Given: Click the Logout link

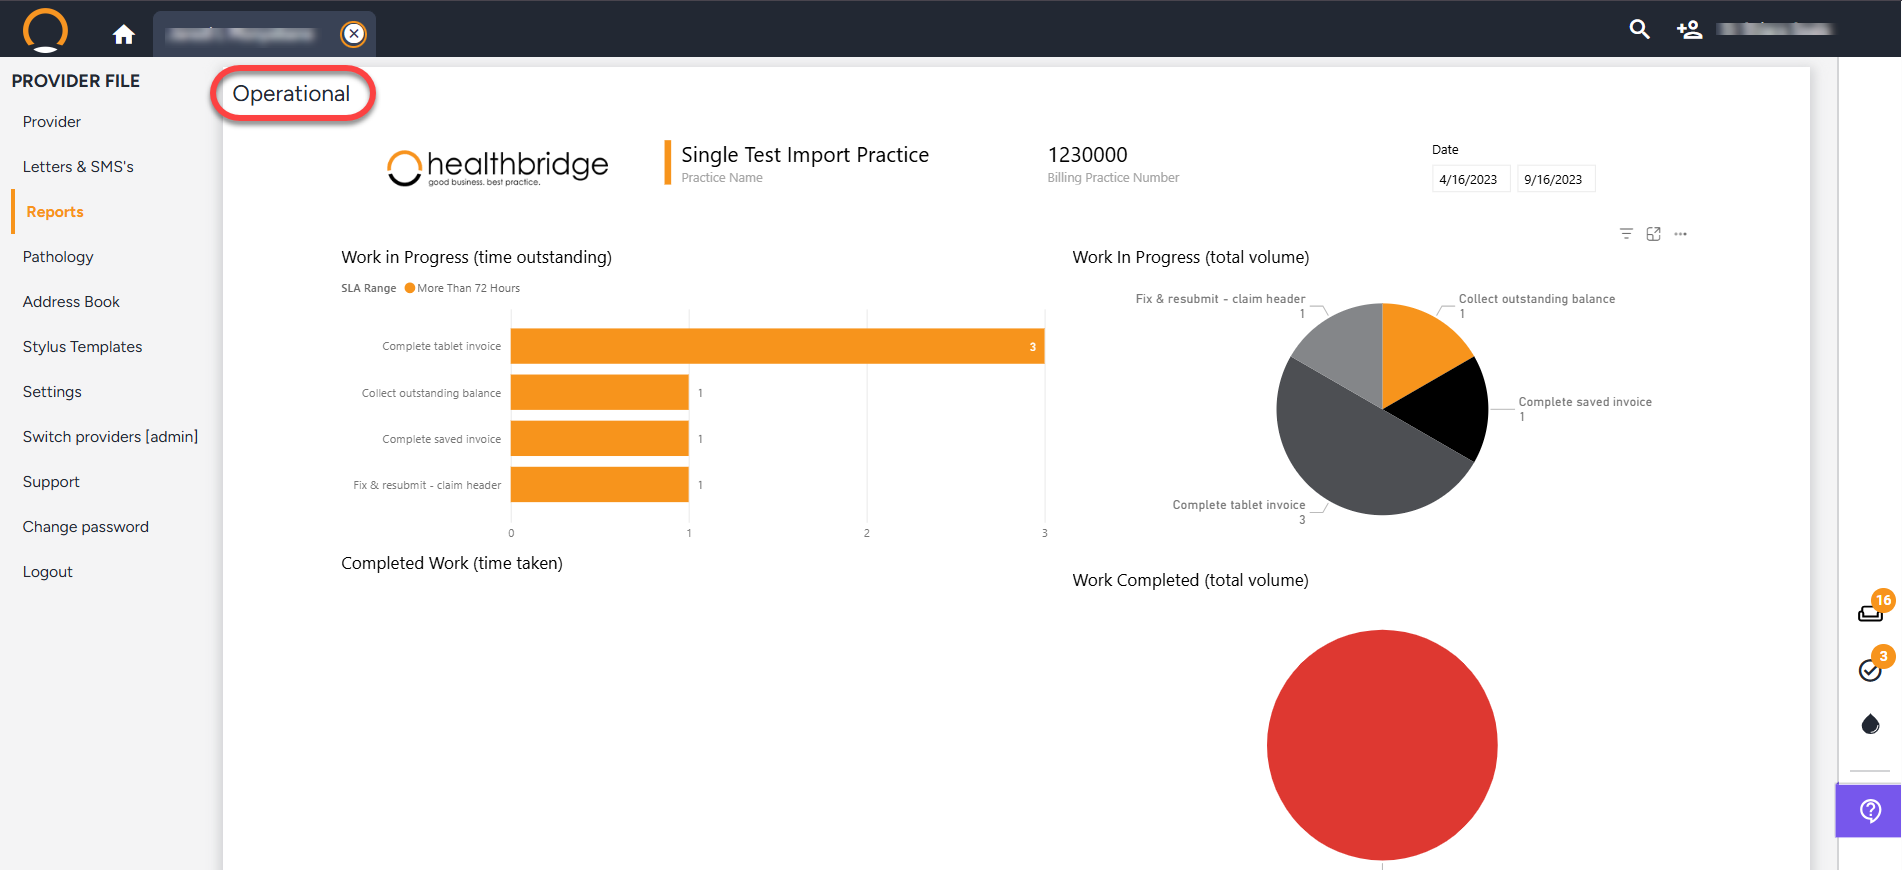Looking at the screenshot, I should [48, 572].
